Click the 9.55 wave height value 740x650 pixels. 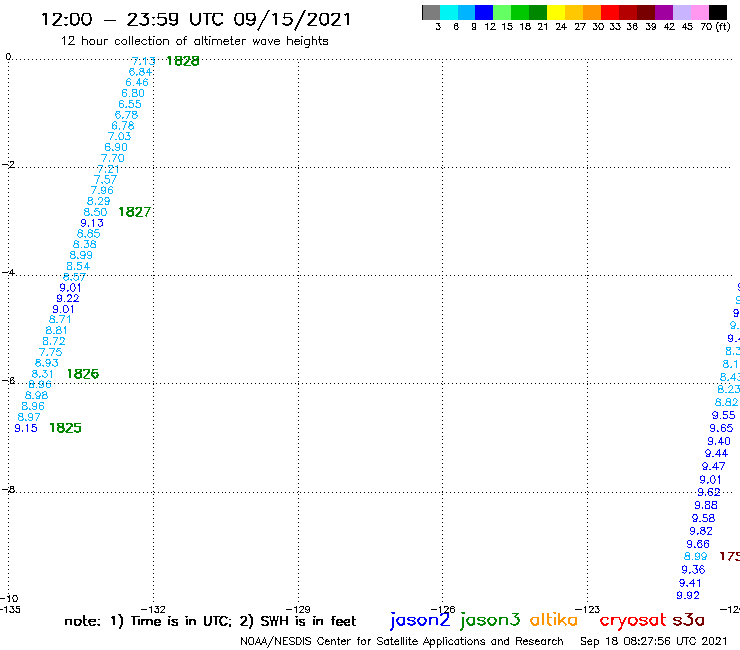[x=723, y=415]
